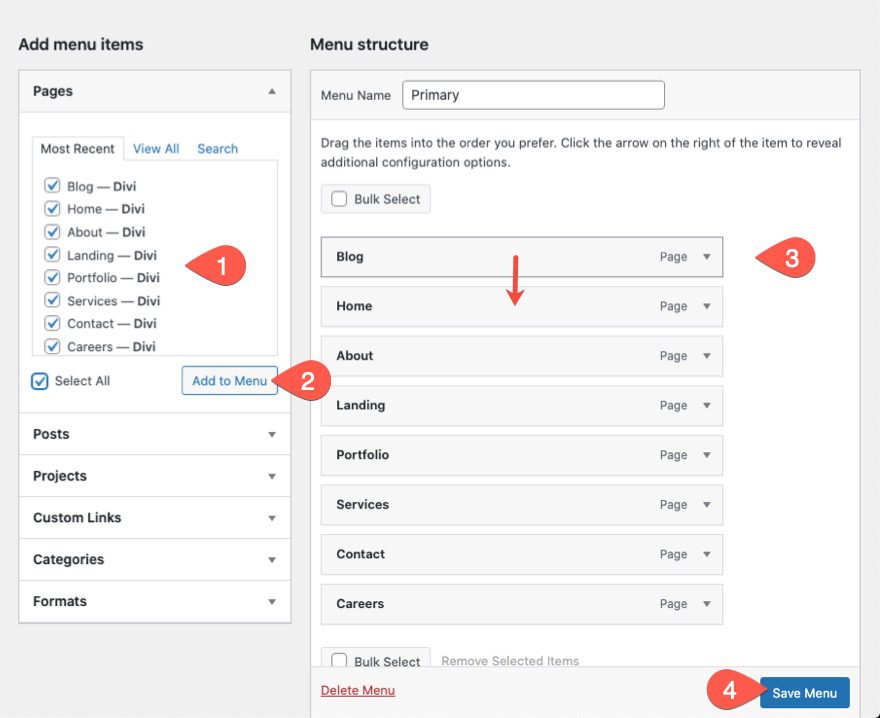880x718 pixels.
Task: Uncheck the Contact page checkbox
Action: click(x=52, y=323)
